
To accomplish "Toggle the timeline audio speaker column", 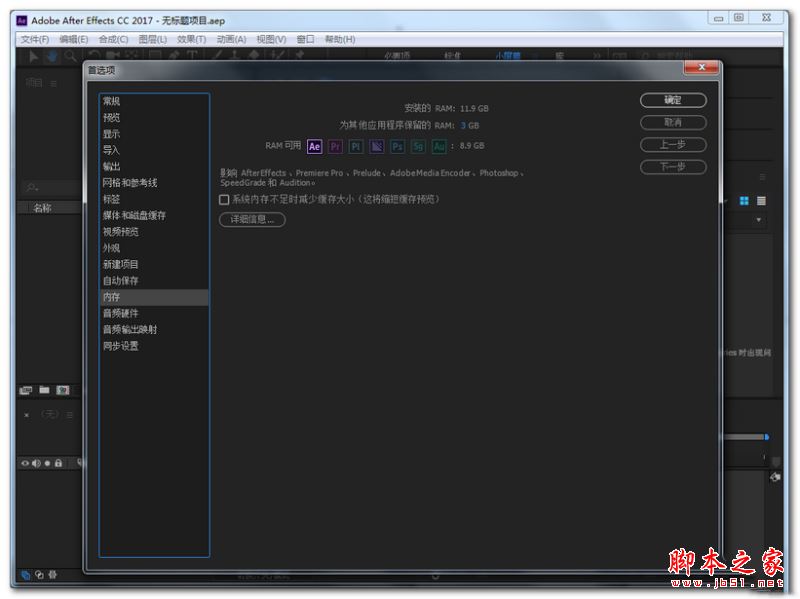I will pos(36,463).
